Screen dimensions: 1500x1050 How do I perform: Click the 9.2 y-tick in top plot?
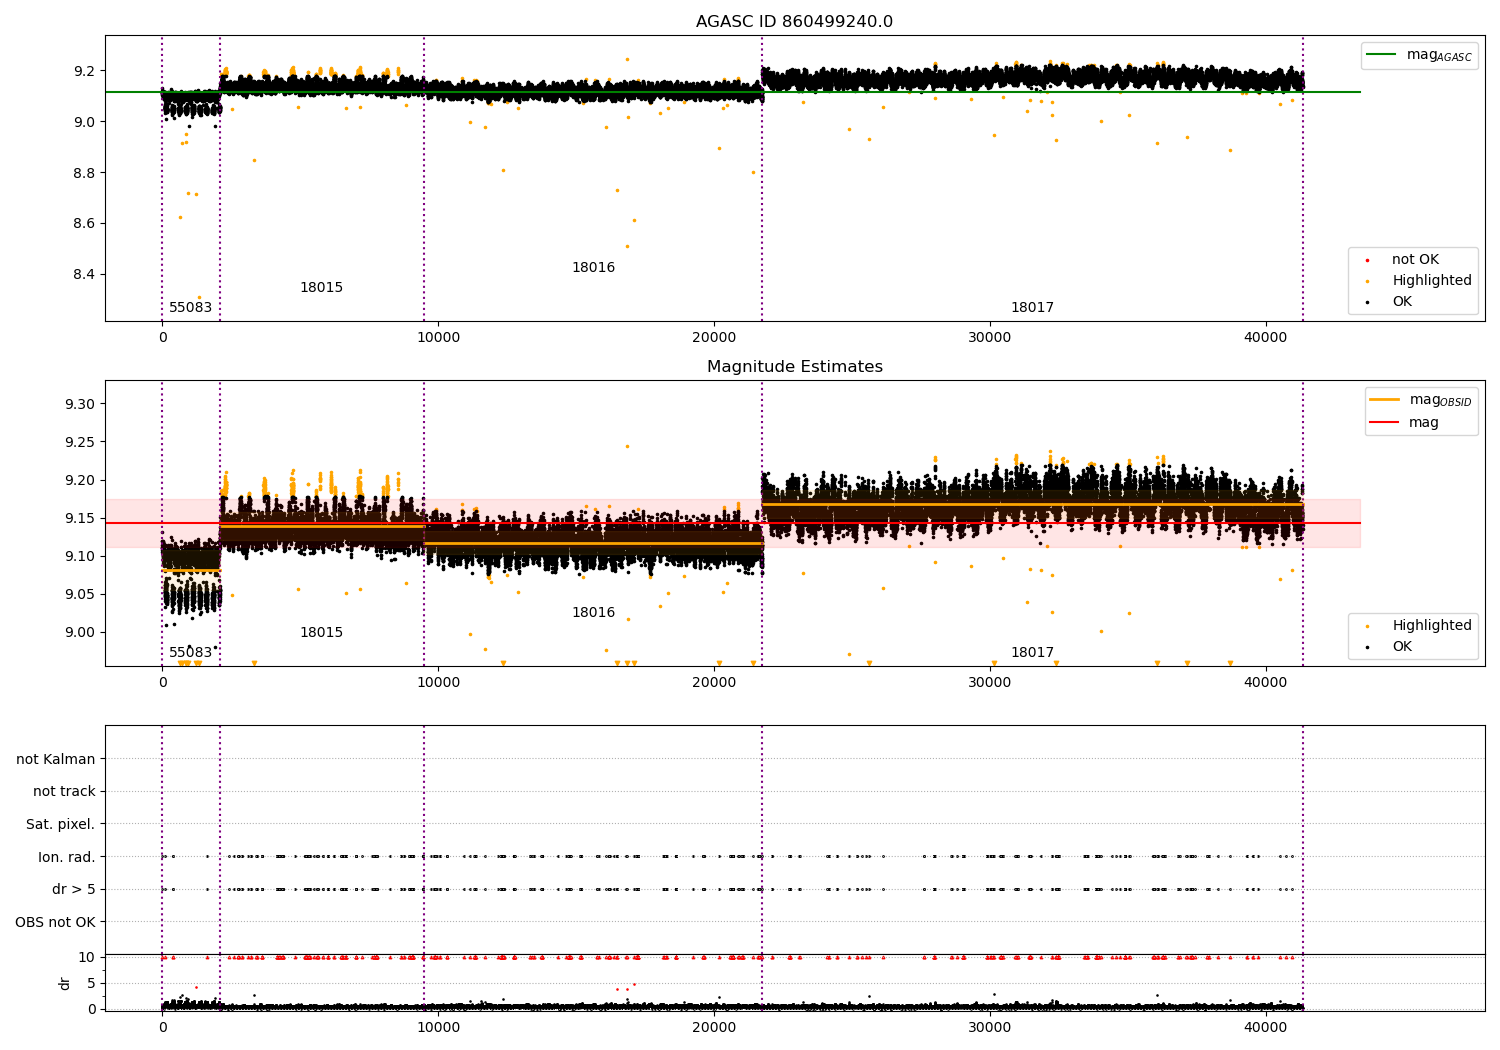[x=84, y=72]
